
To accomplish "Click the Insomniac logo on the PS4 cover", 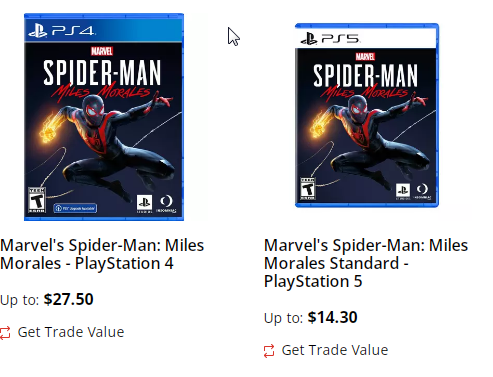I will click(x=166, y=204).
